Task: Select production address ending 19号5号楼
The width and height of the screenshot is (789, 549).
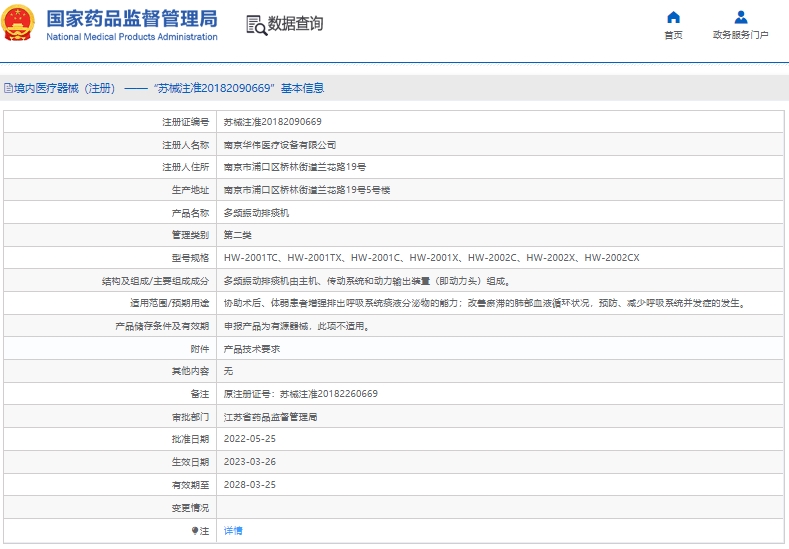Action: click(x=307, y=190)
